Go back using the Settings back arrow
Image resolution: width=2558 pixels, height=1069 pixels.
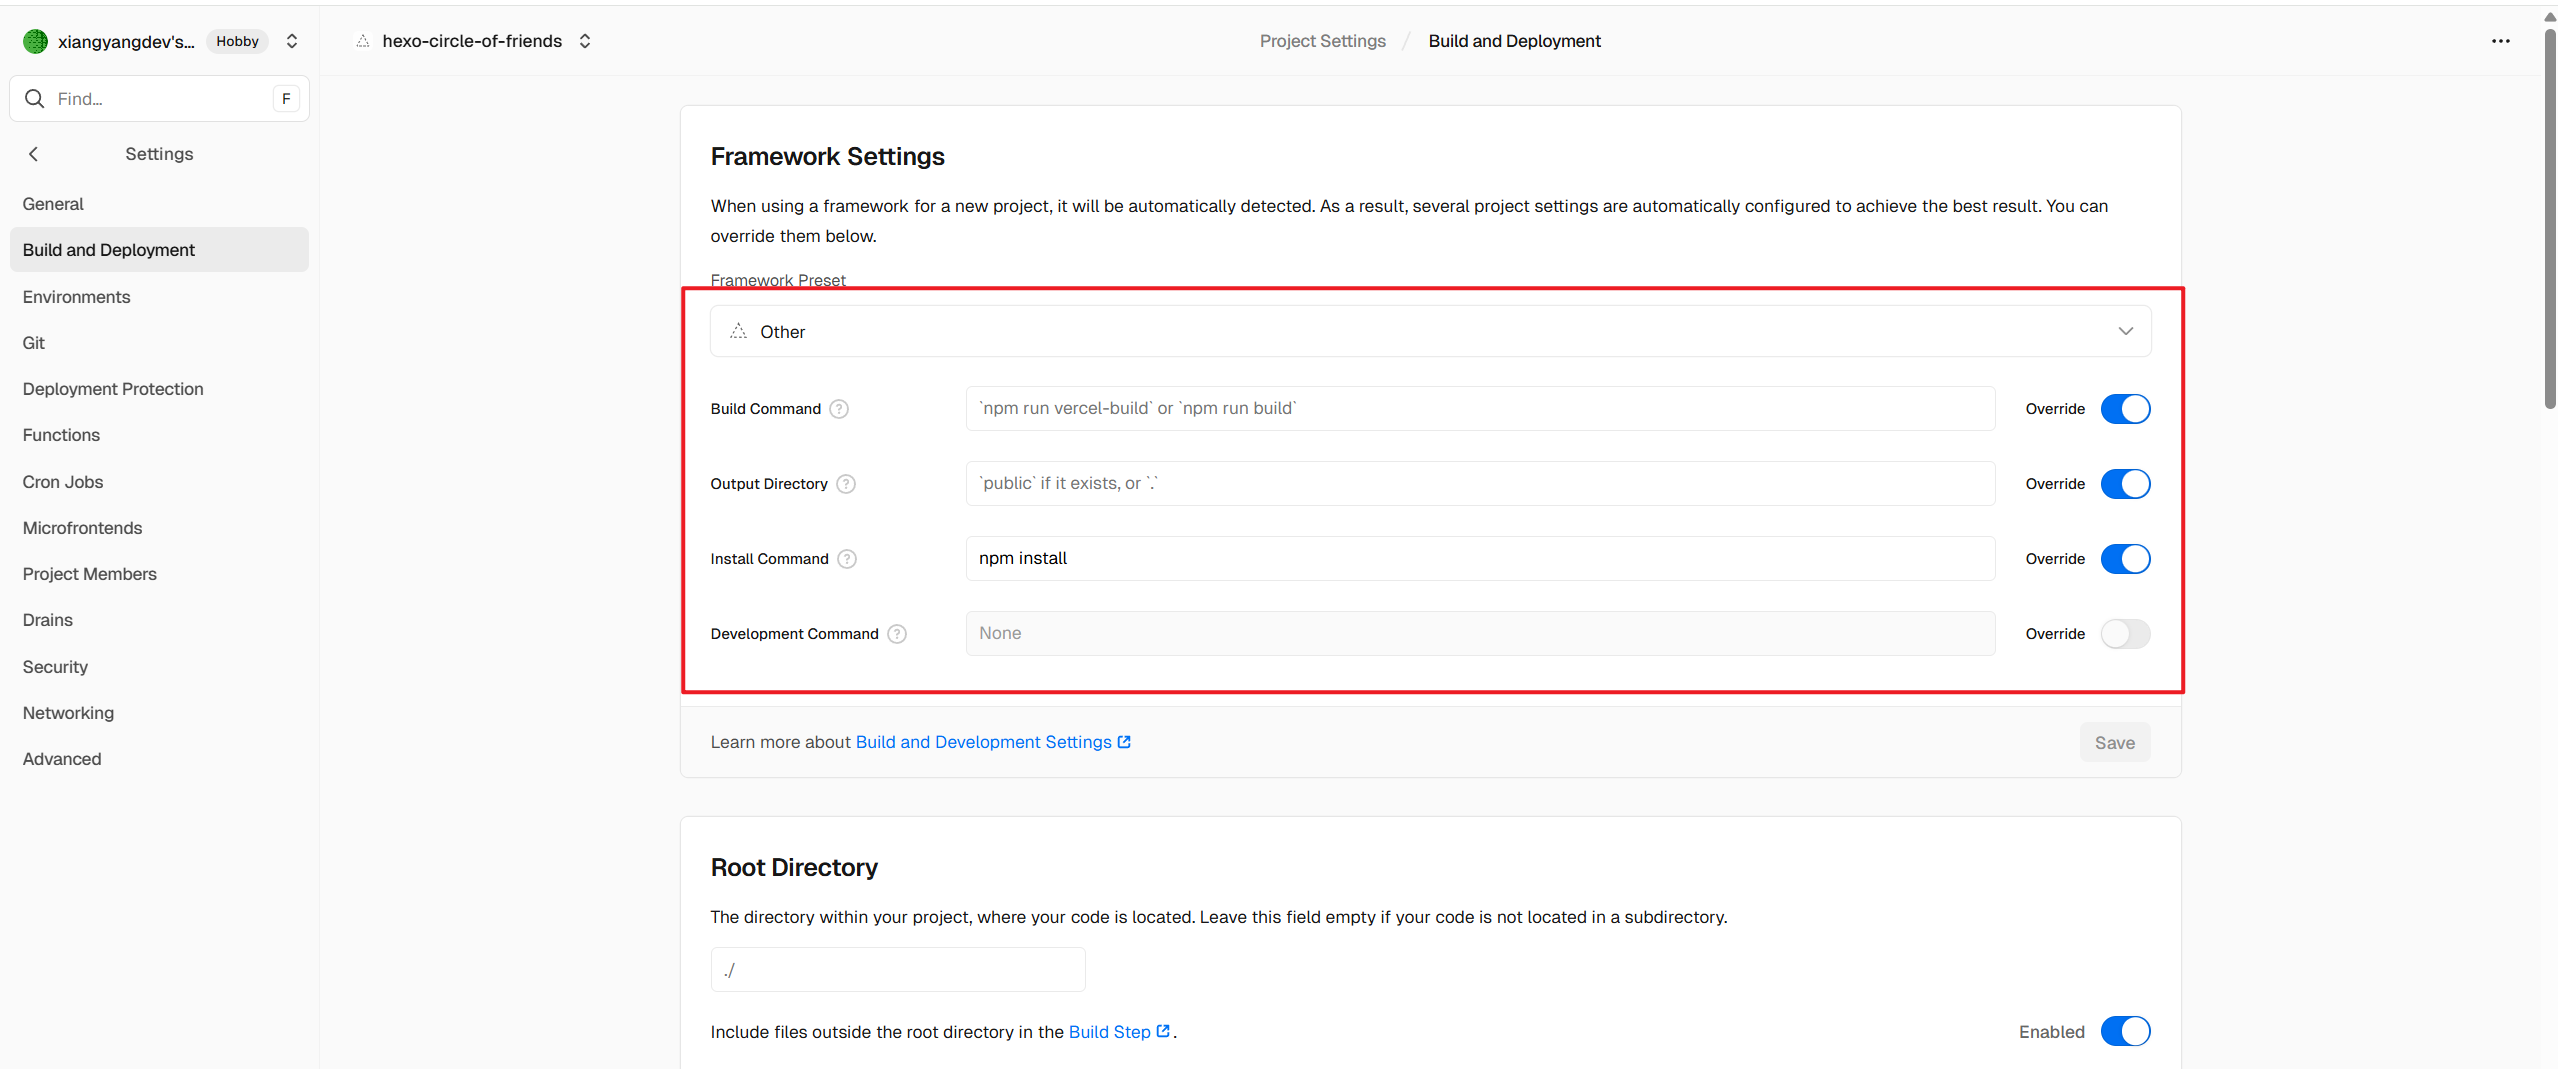(x=34, y=154)
